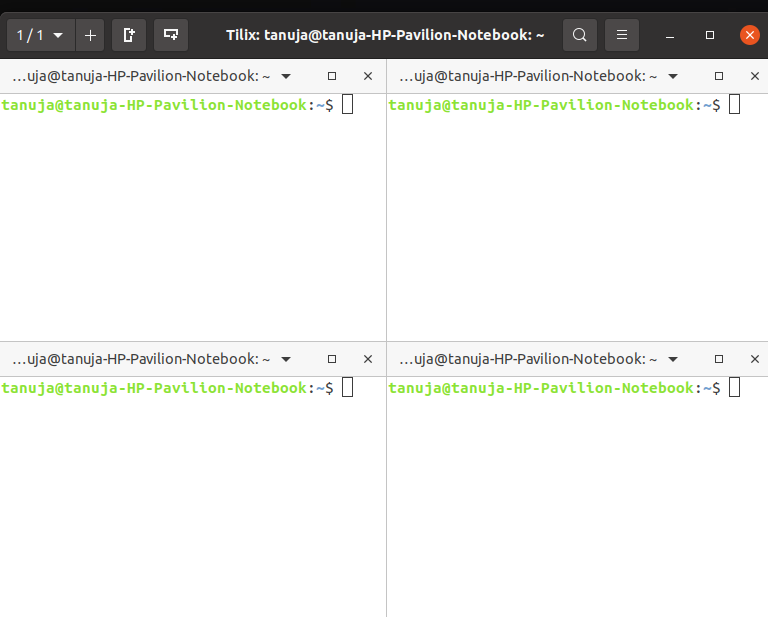768x617 pixels.
Task: Maximize the Tilix window
Action: coord(710,35)
